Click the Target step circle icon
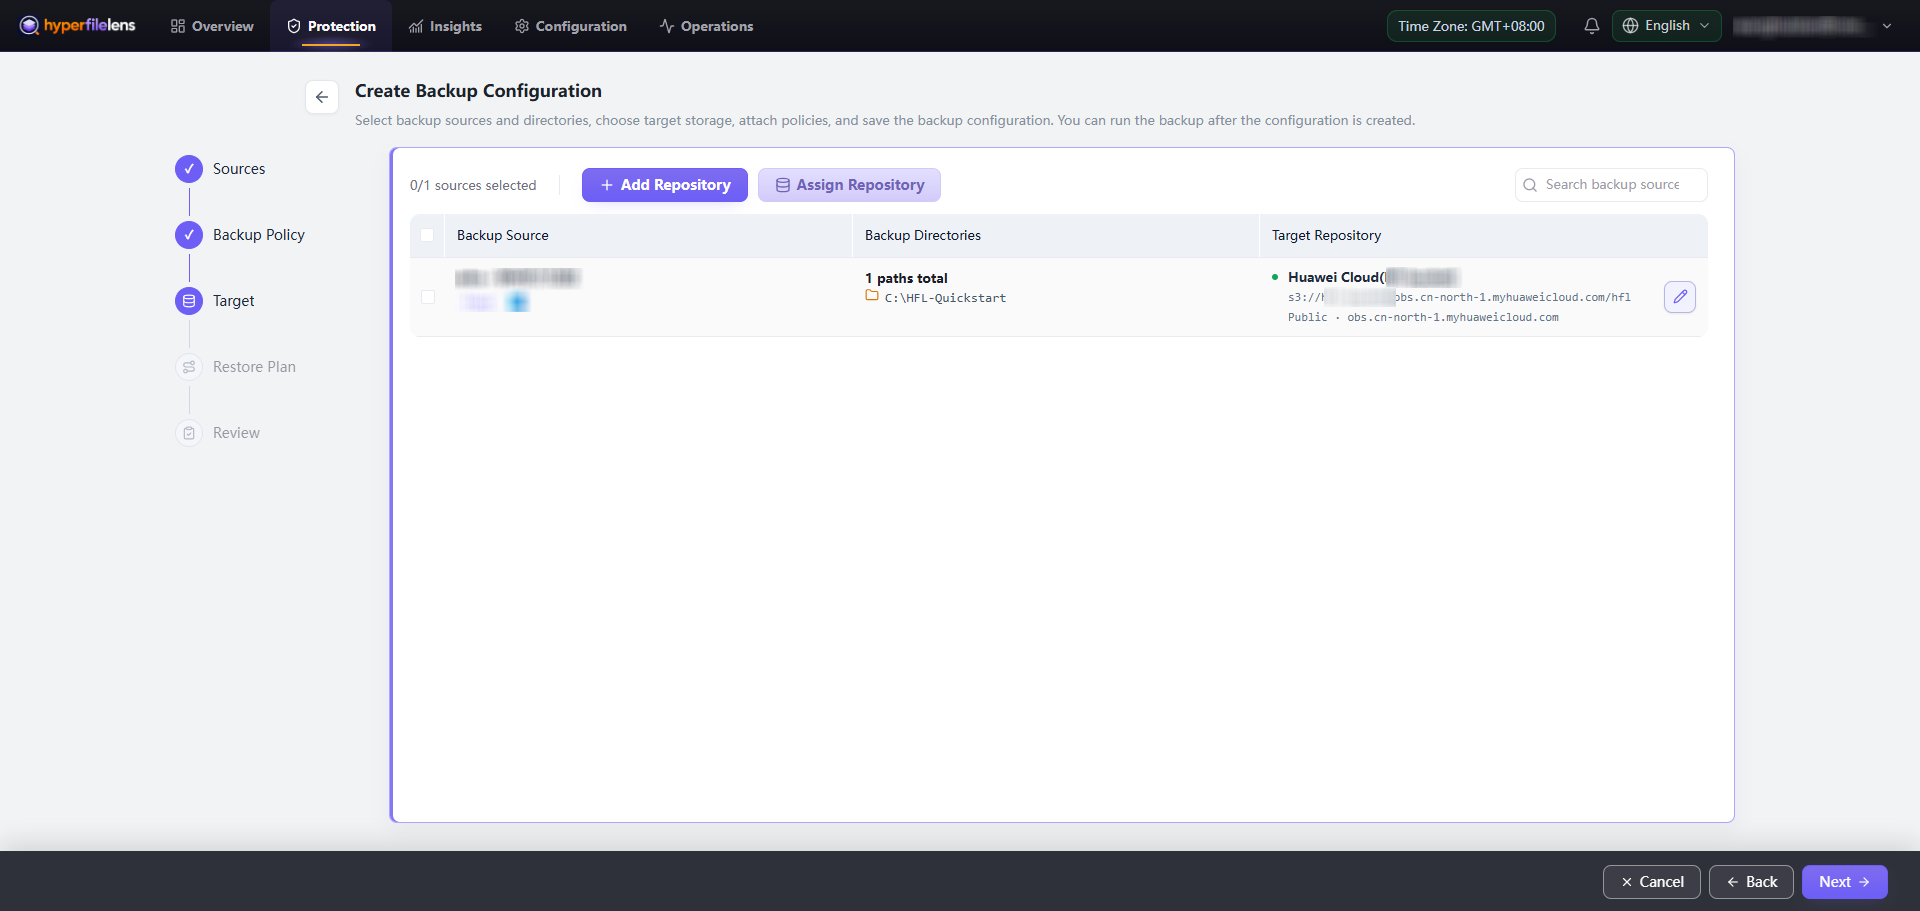Viewport: 1920px width, 911px height. point(189,301)
